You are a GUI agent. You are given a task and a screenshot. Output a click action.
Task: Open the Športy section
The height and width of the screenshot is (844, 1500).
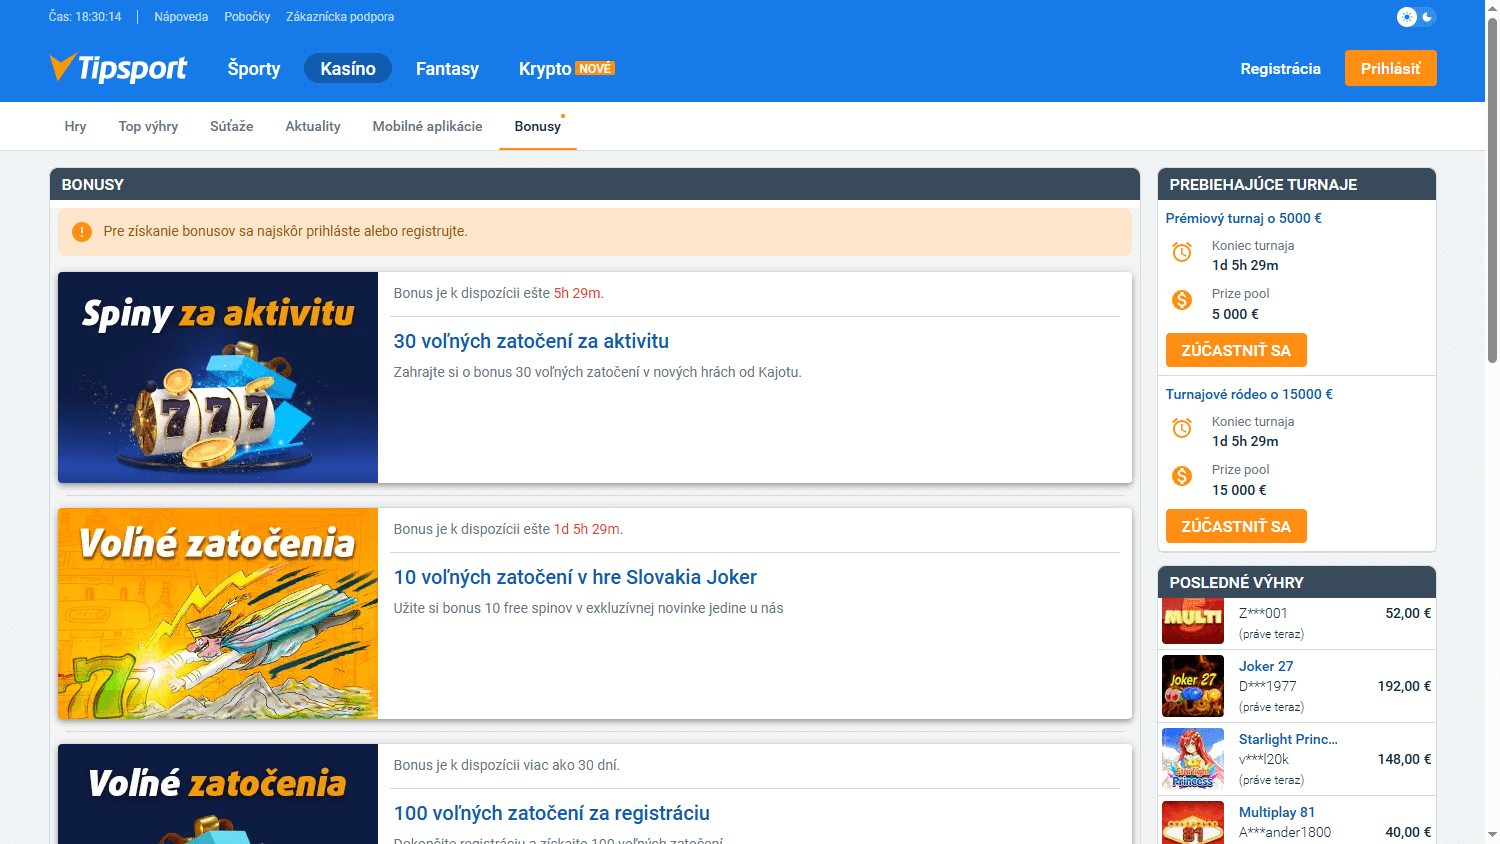tap(253, 68)
